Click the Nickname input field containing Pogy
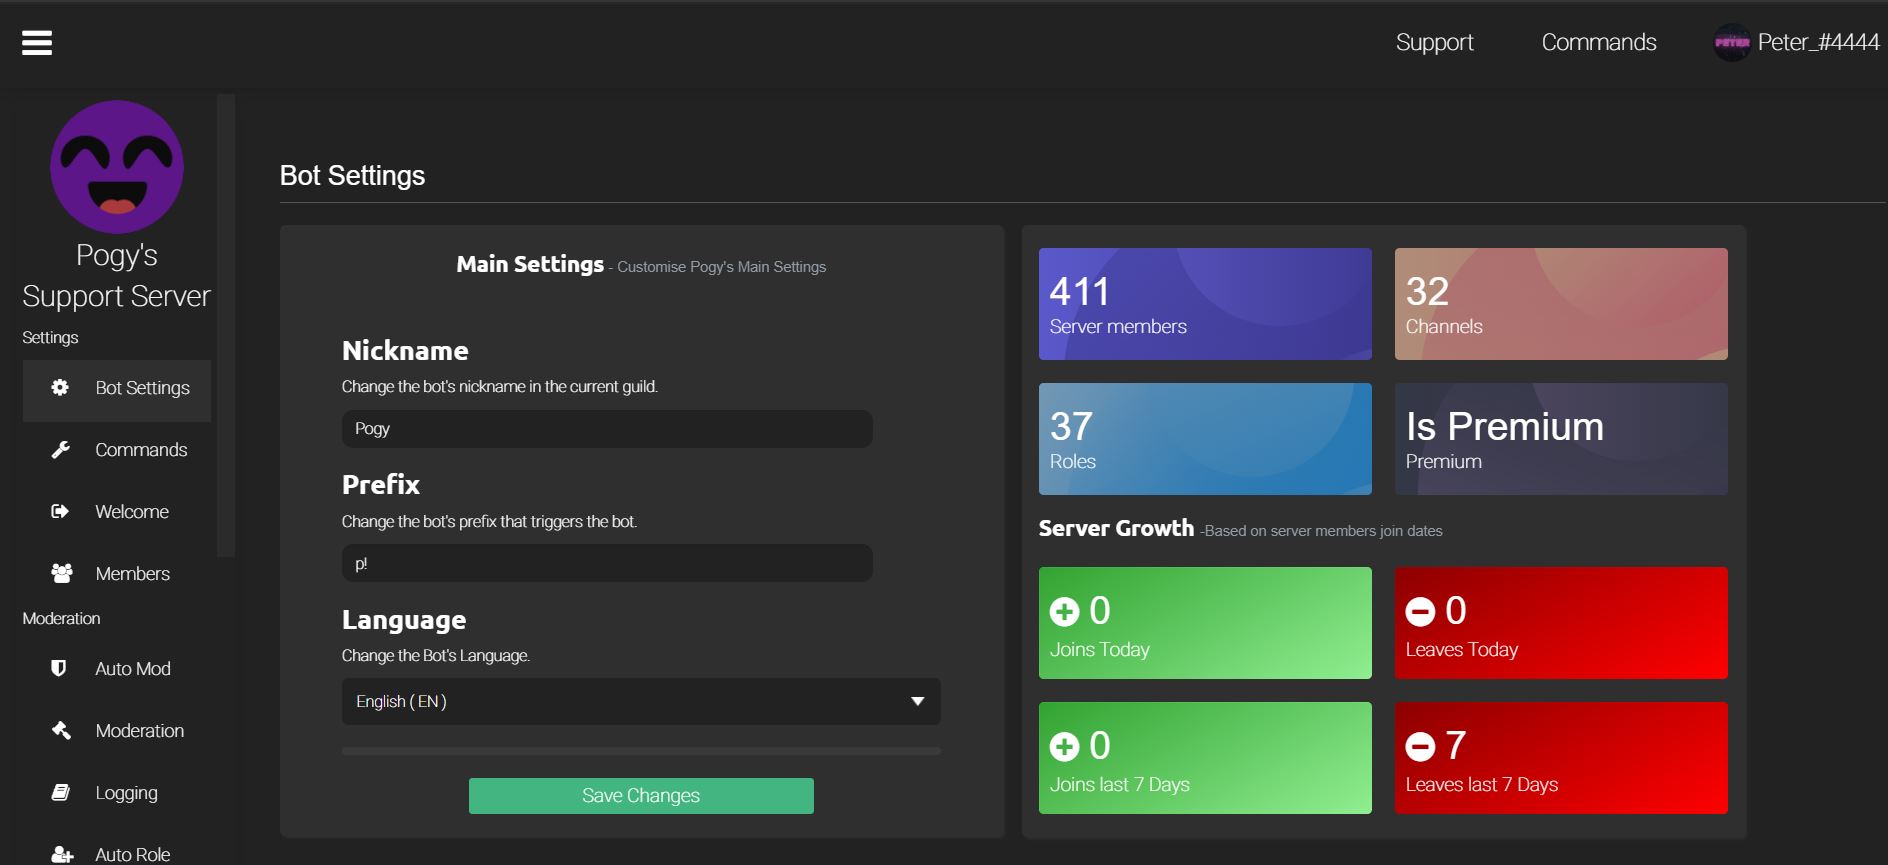Screen dimensions: 1888x865 607,429
